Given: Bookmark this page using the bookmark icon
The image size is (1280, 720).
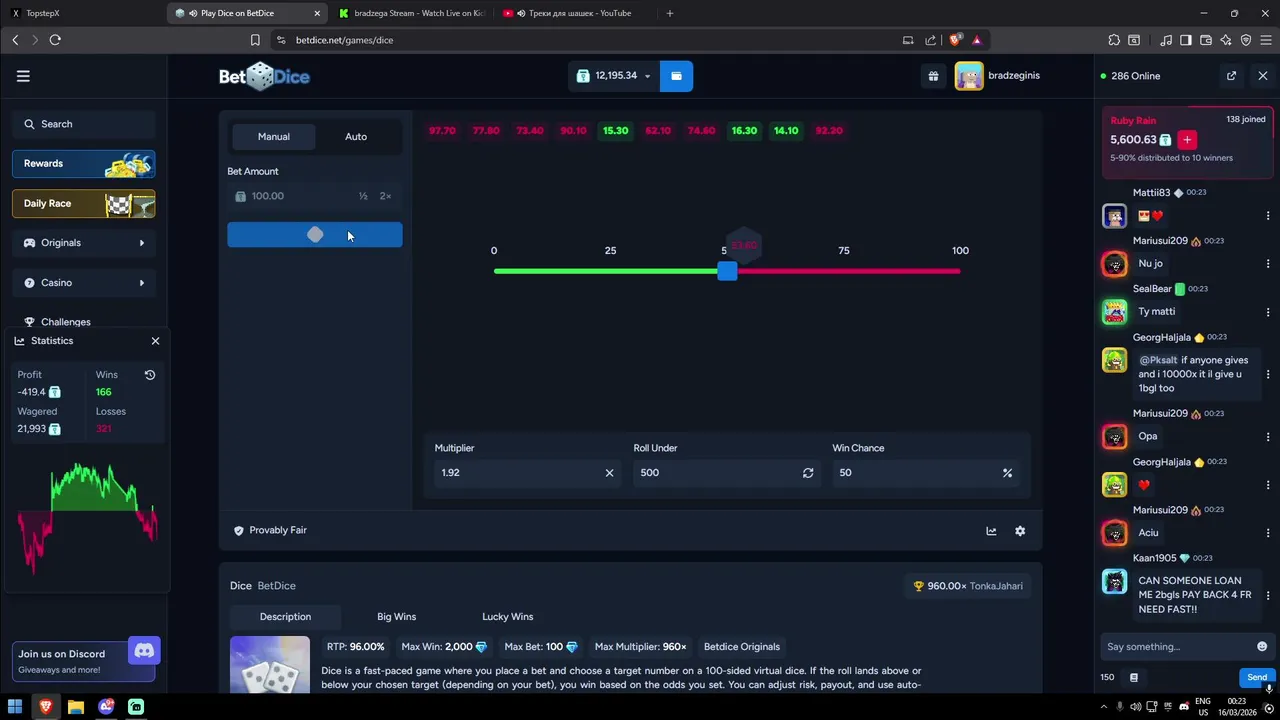Looking at the screenshot, I should click(255, 40).
